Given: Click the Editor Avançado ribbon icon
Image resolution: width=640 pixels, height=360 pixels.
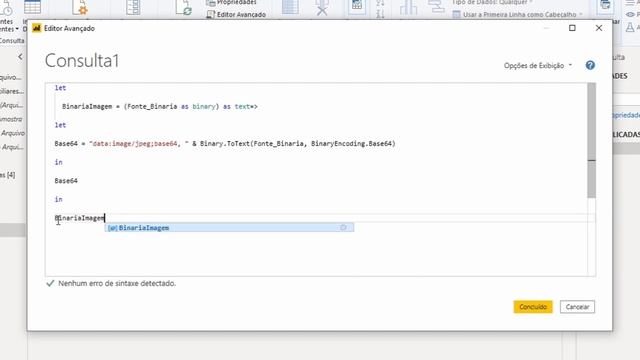Looking at the screenshot, I should pyautogui.click(x=210, y=15).
